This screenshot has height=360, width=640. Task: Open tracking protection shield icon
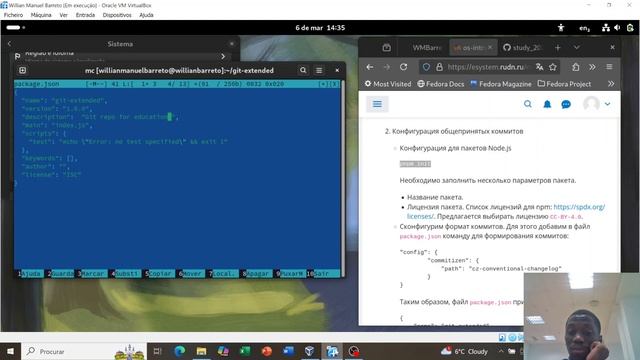point(426,67)
